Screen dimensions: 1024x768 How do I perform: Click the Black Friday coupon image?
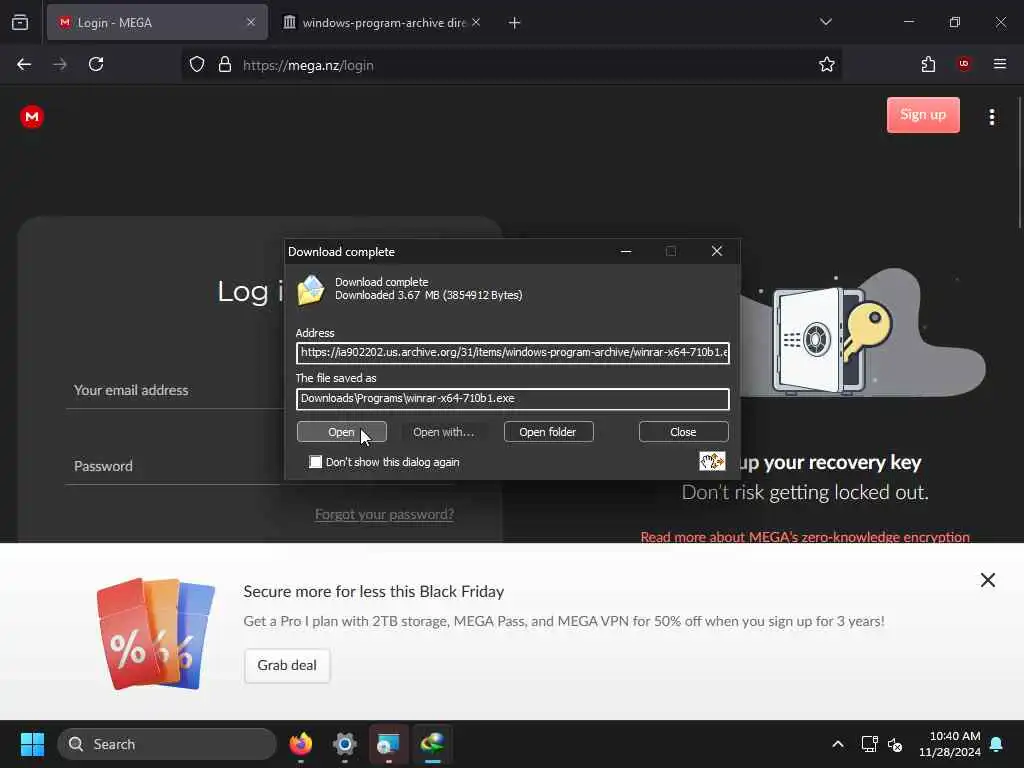click(155, 633)
